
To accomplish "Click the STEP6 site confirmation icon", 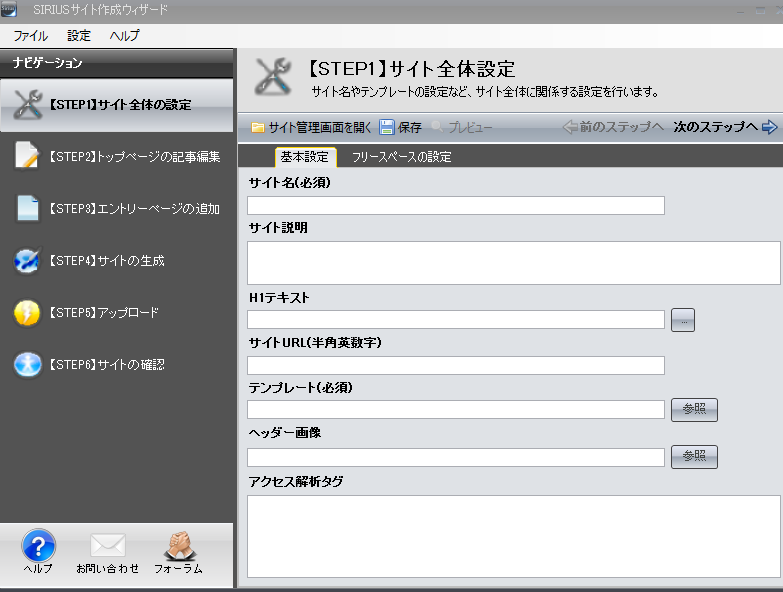I will [27, 364].
